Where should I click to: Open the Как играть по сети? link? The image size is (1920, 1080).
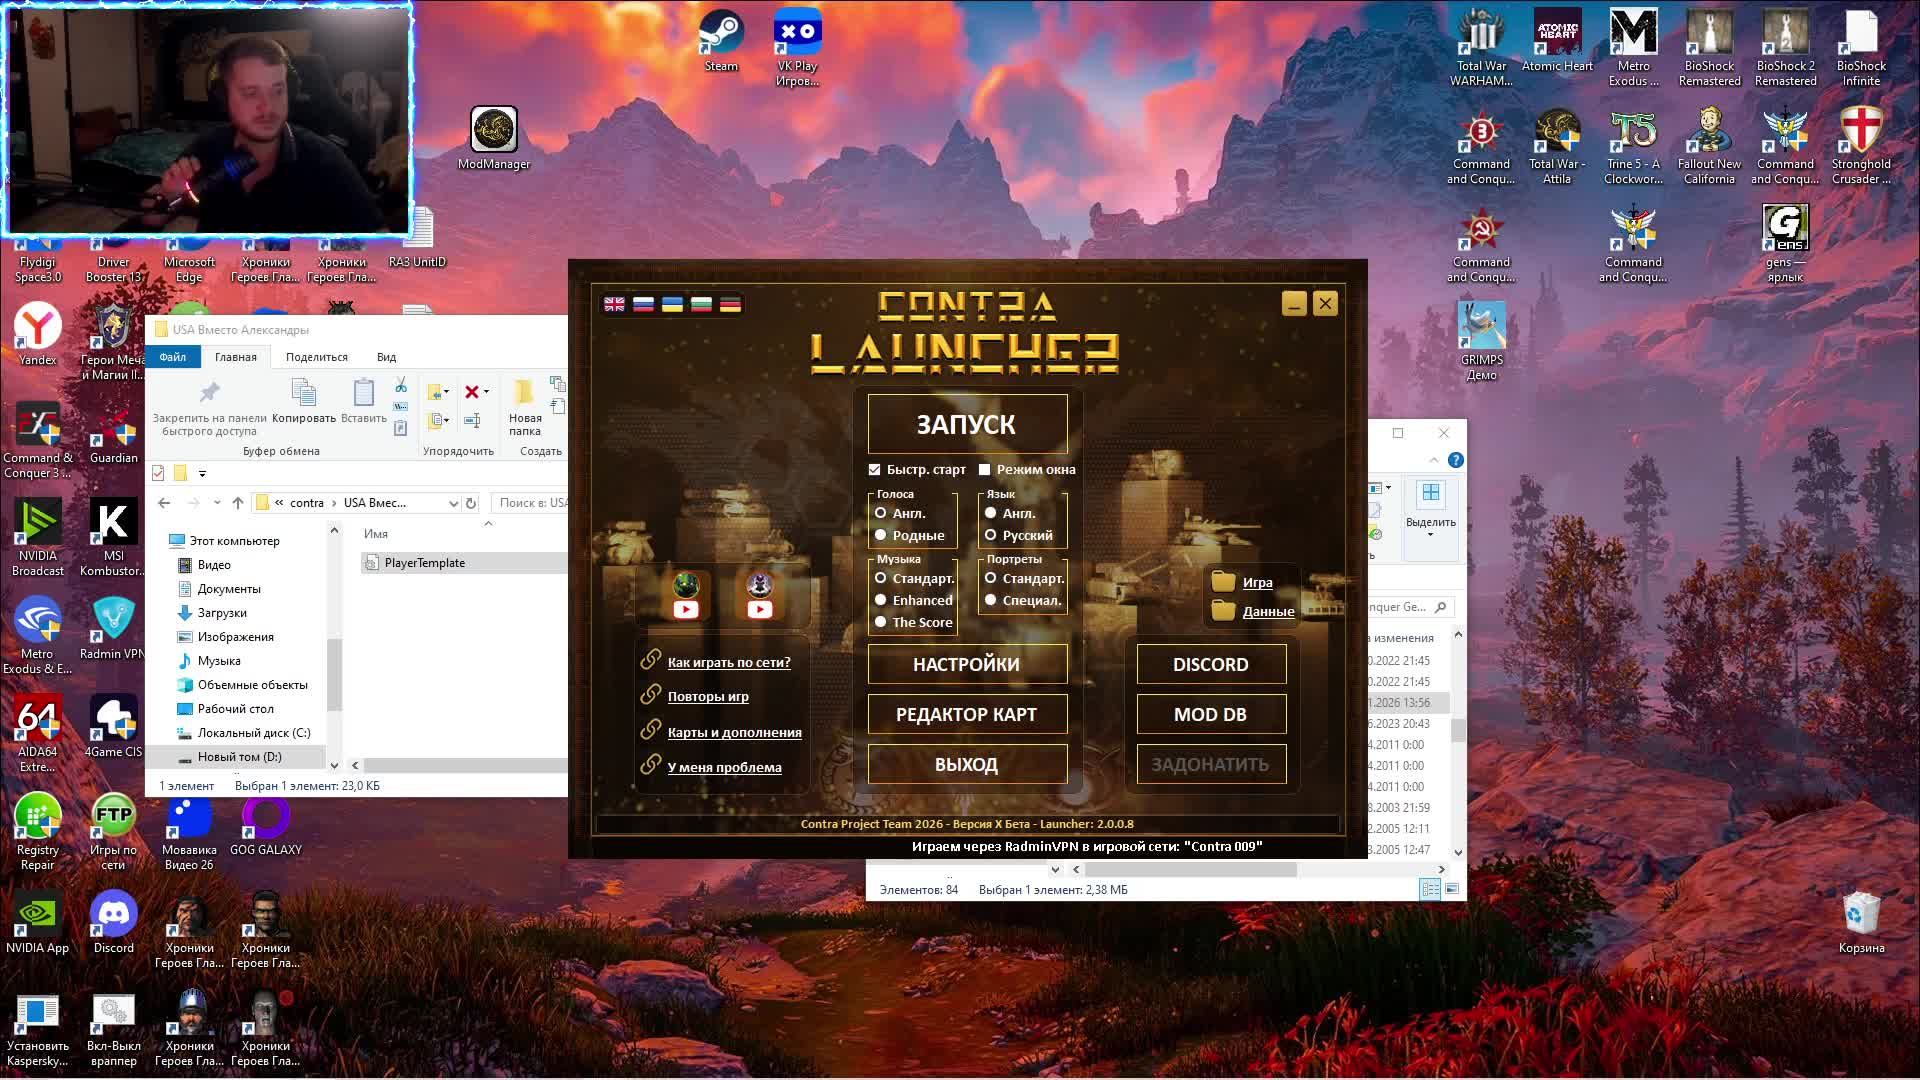728,662
